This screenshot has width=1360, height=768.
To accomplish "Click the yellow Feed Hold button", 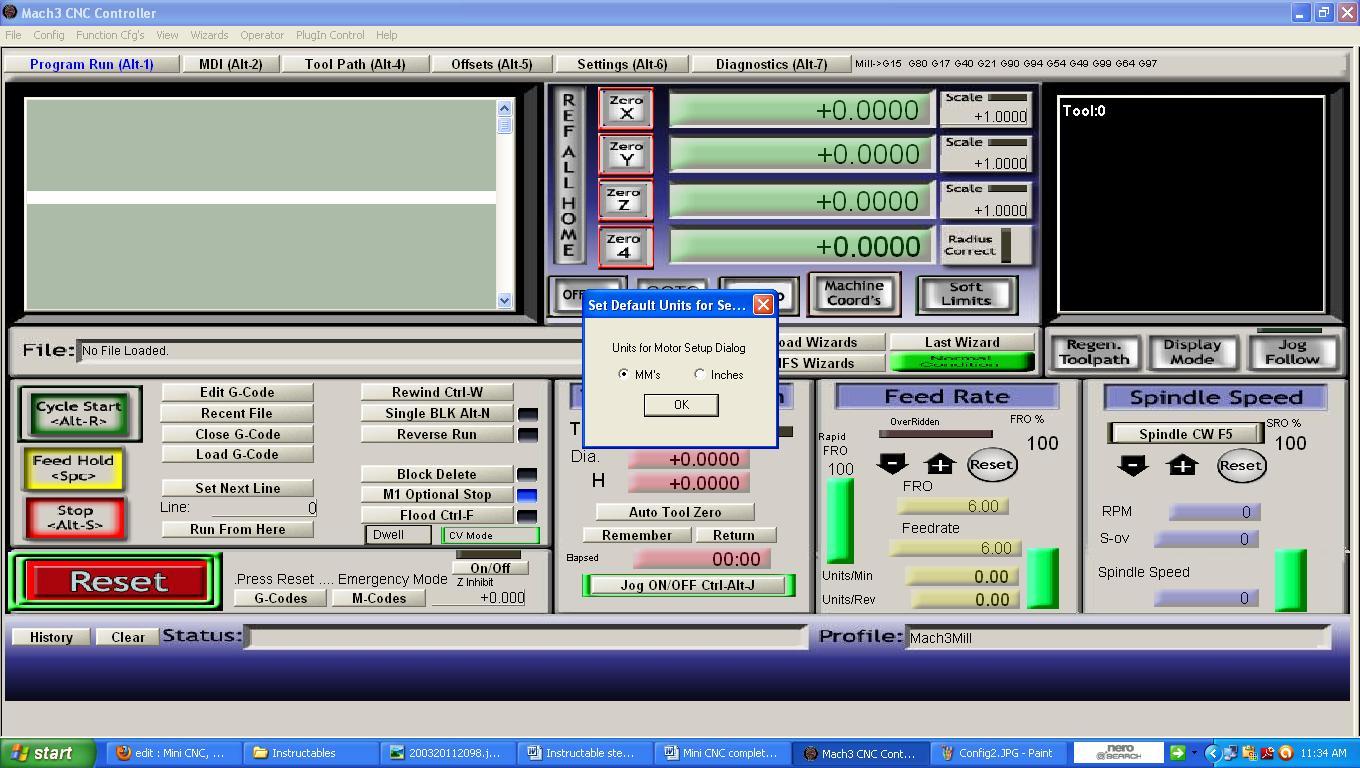I will [73, 468].
